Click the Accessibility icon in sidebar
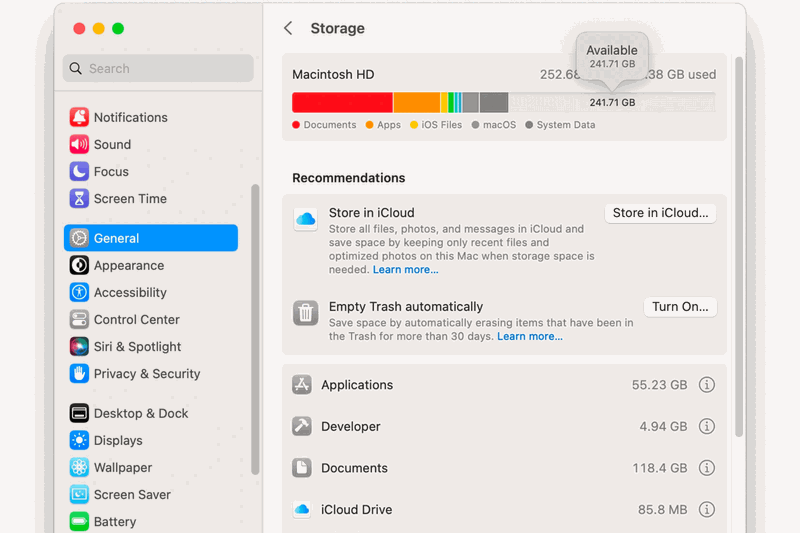The image size is (800, 533). point(79,292)
